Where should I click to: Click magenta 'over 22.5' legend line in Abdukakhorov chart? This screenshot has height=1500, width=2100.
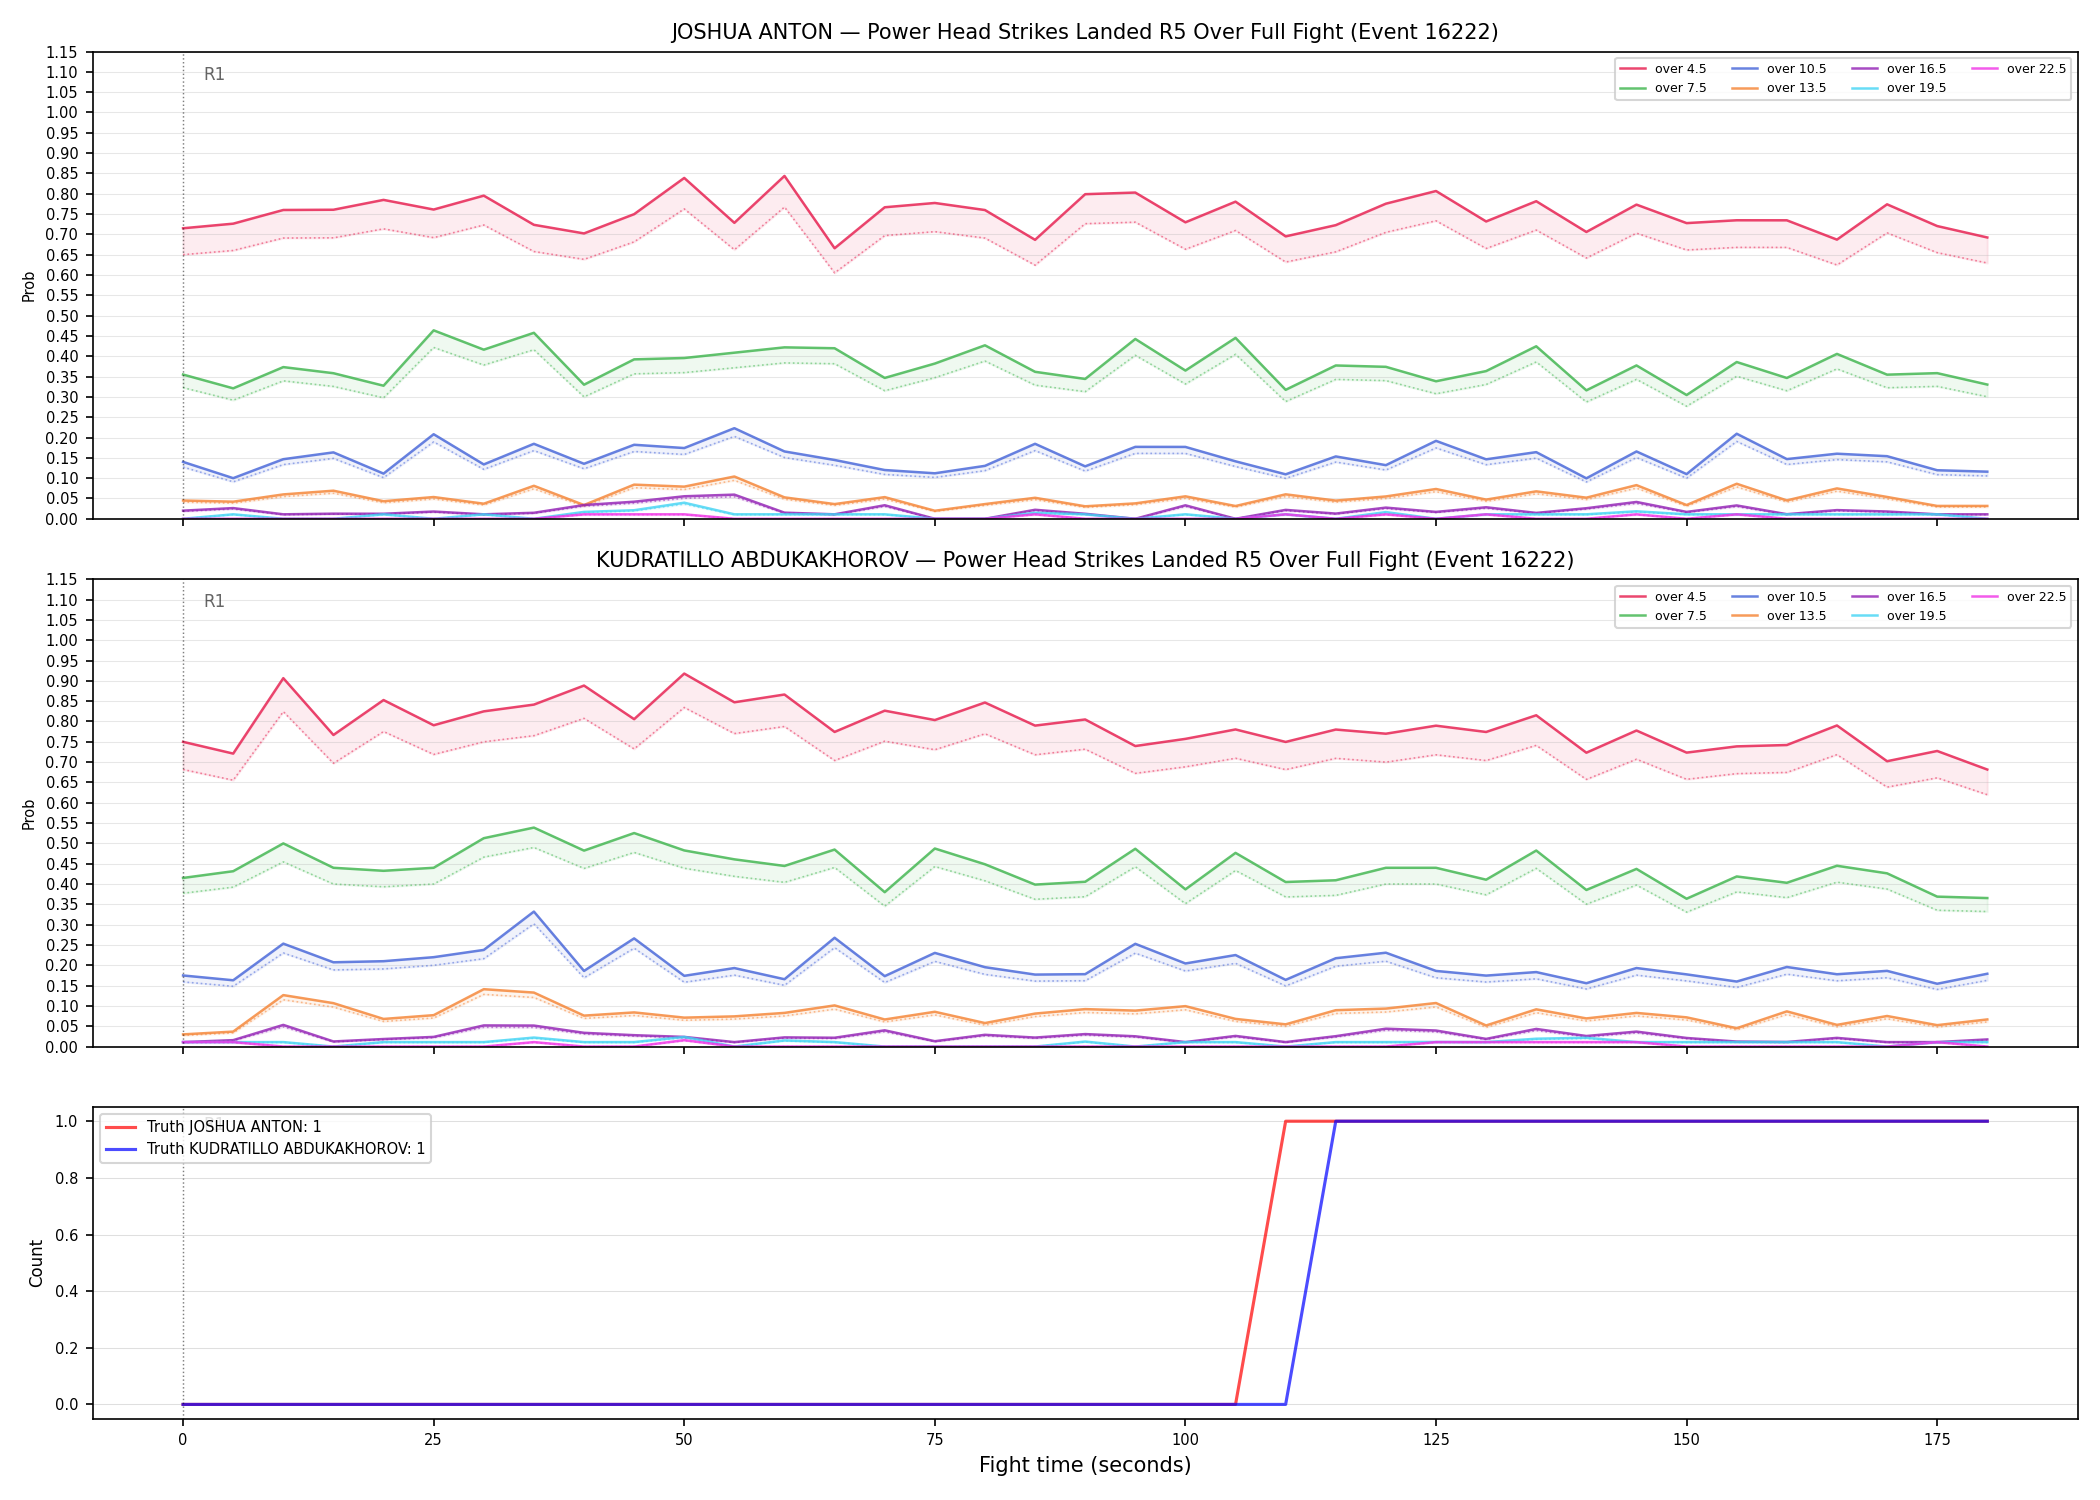pos(1985,597)
